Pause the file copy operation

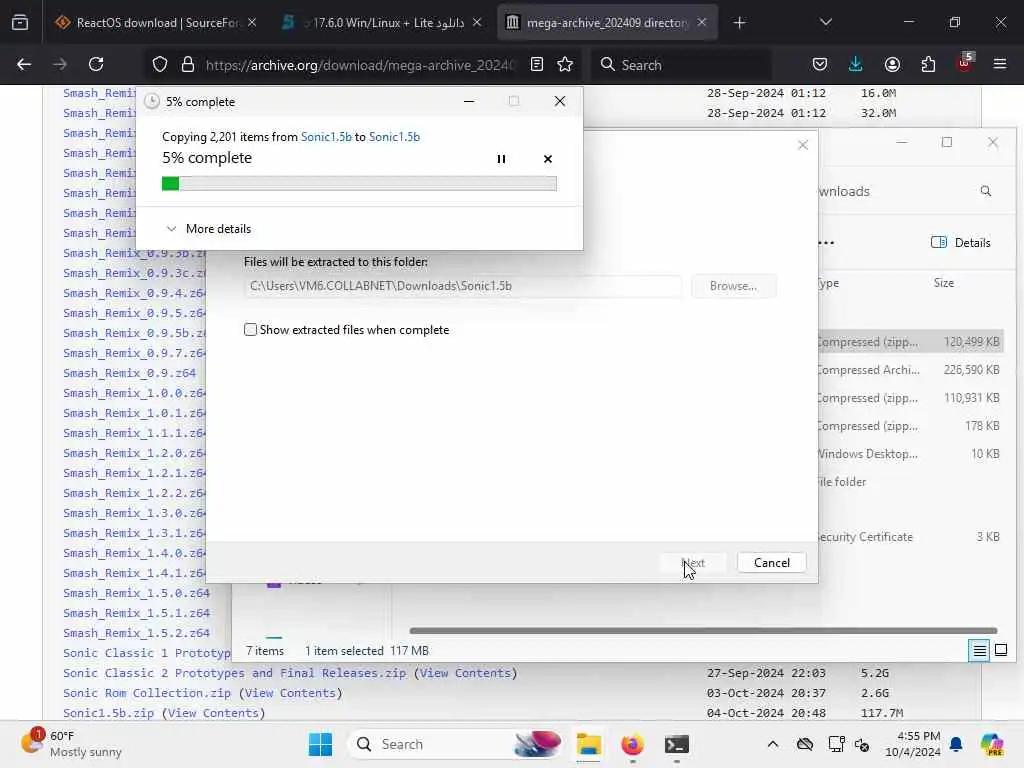501,159
